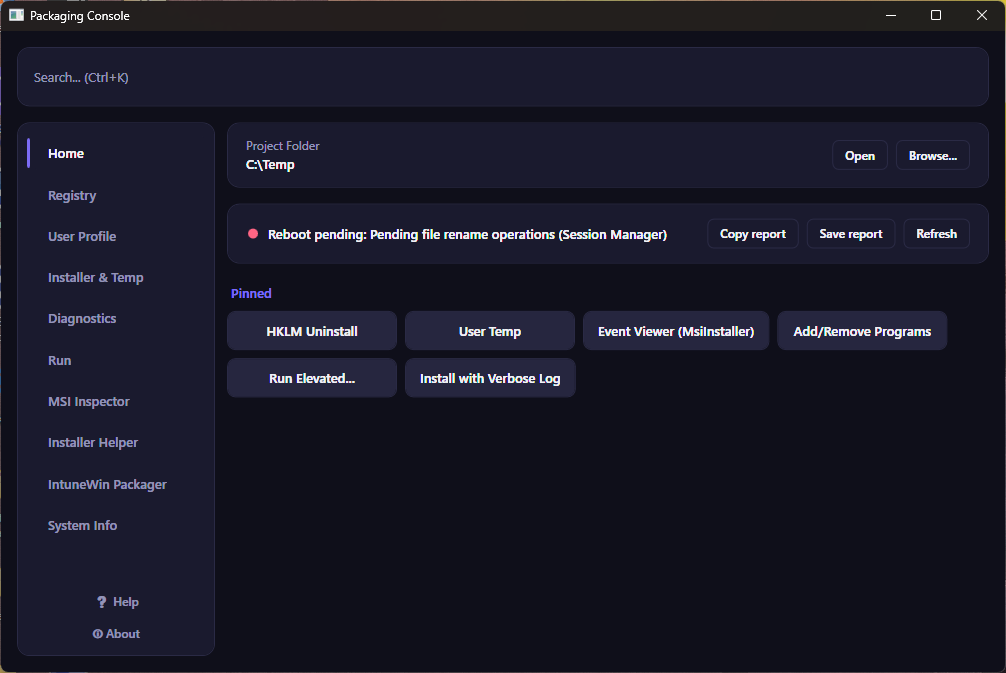Refresh the reboot pending status
Image resolution: width=1006 pixels, height=673 pixels.
[x=936, y=234]
